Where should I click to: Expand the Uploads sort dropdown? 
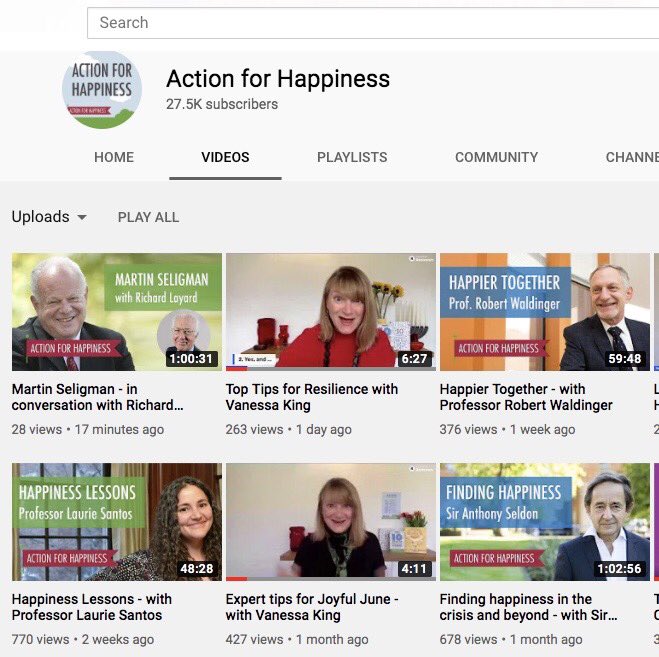(x=49, y=217)
